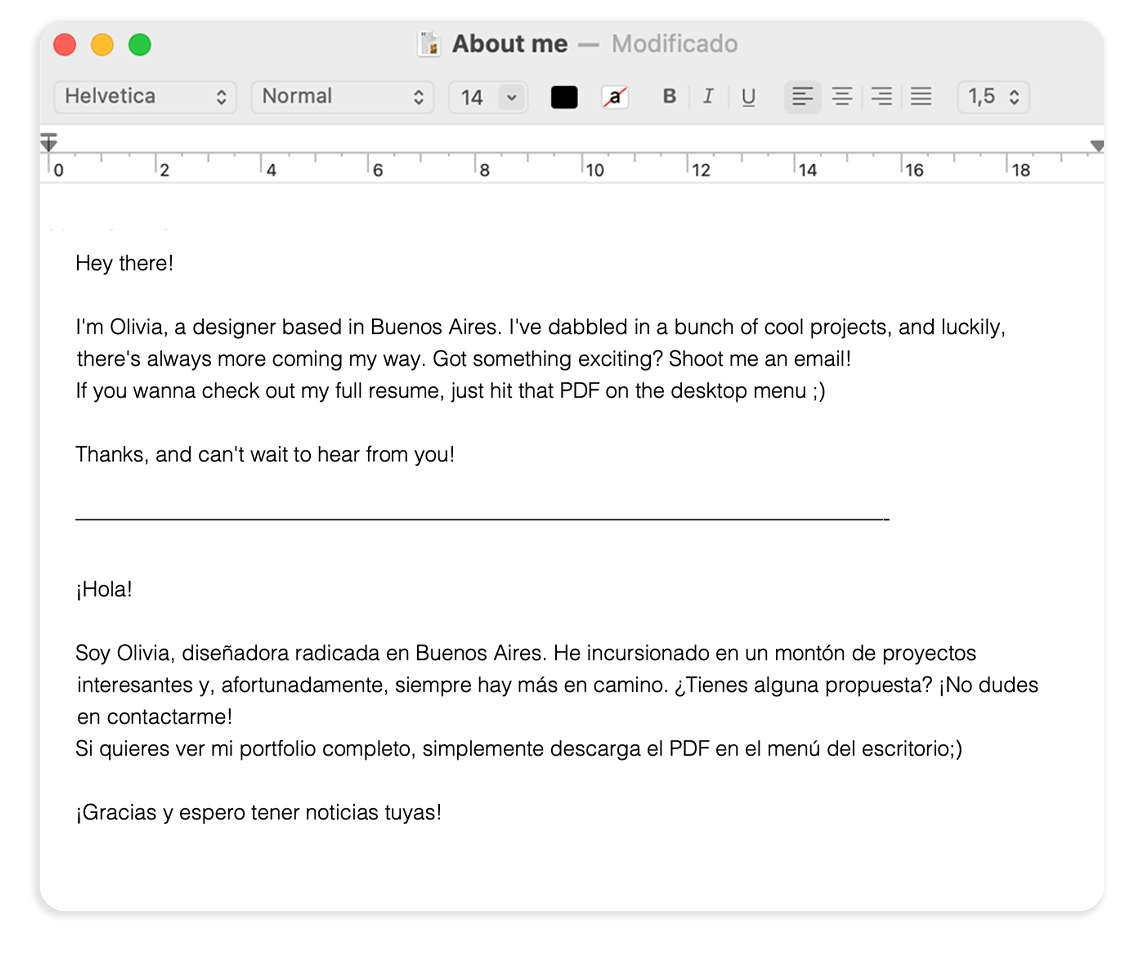Click text '¿Tienes alguna propuesta?'
This screenshot has width=1142, height=958.
(x=803, y=686)
